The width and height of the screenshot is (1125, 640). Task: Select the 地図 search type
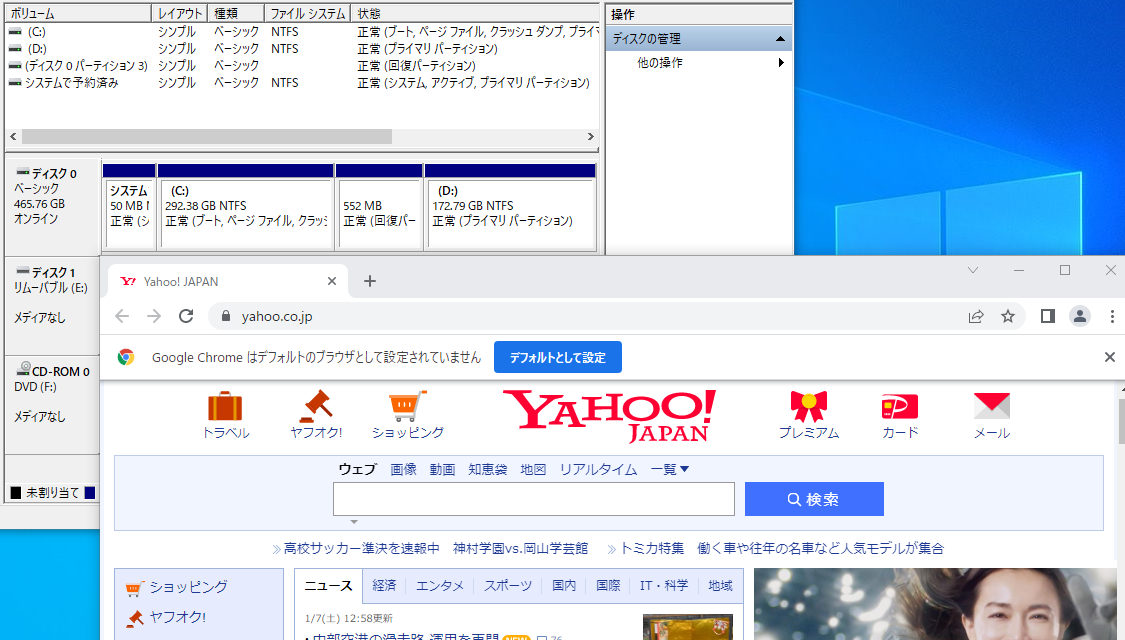tap(533, 469)
